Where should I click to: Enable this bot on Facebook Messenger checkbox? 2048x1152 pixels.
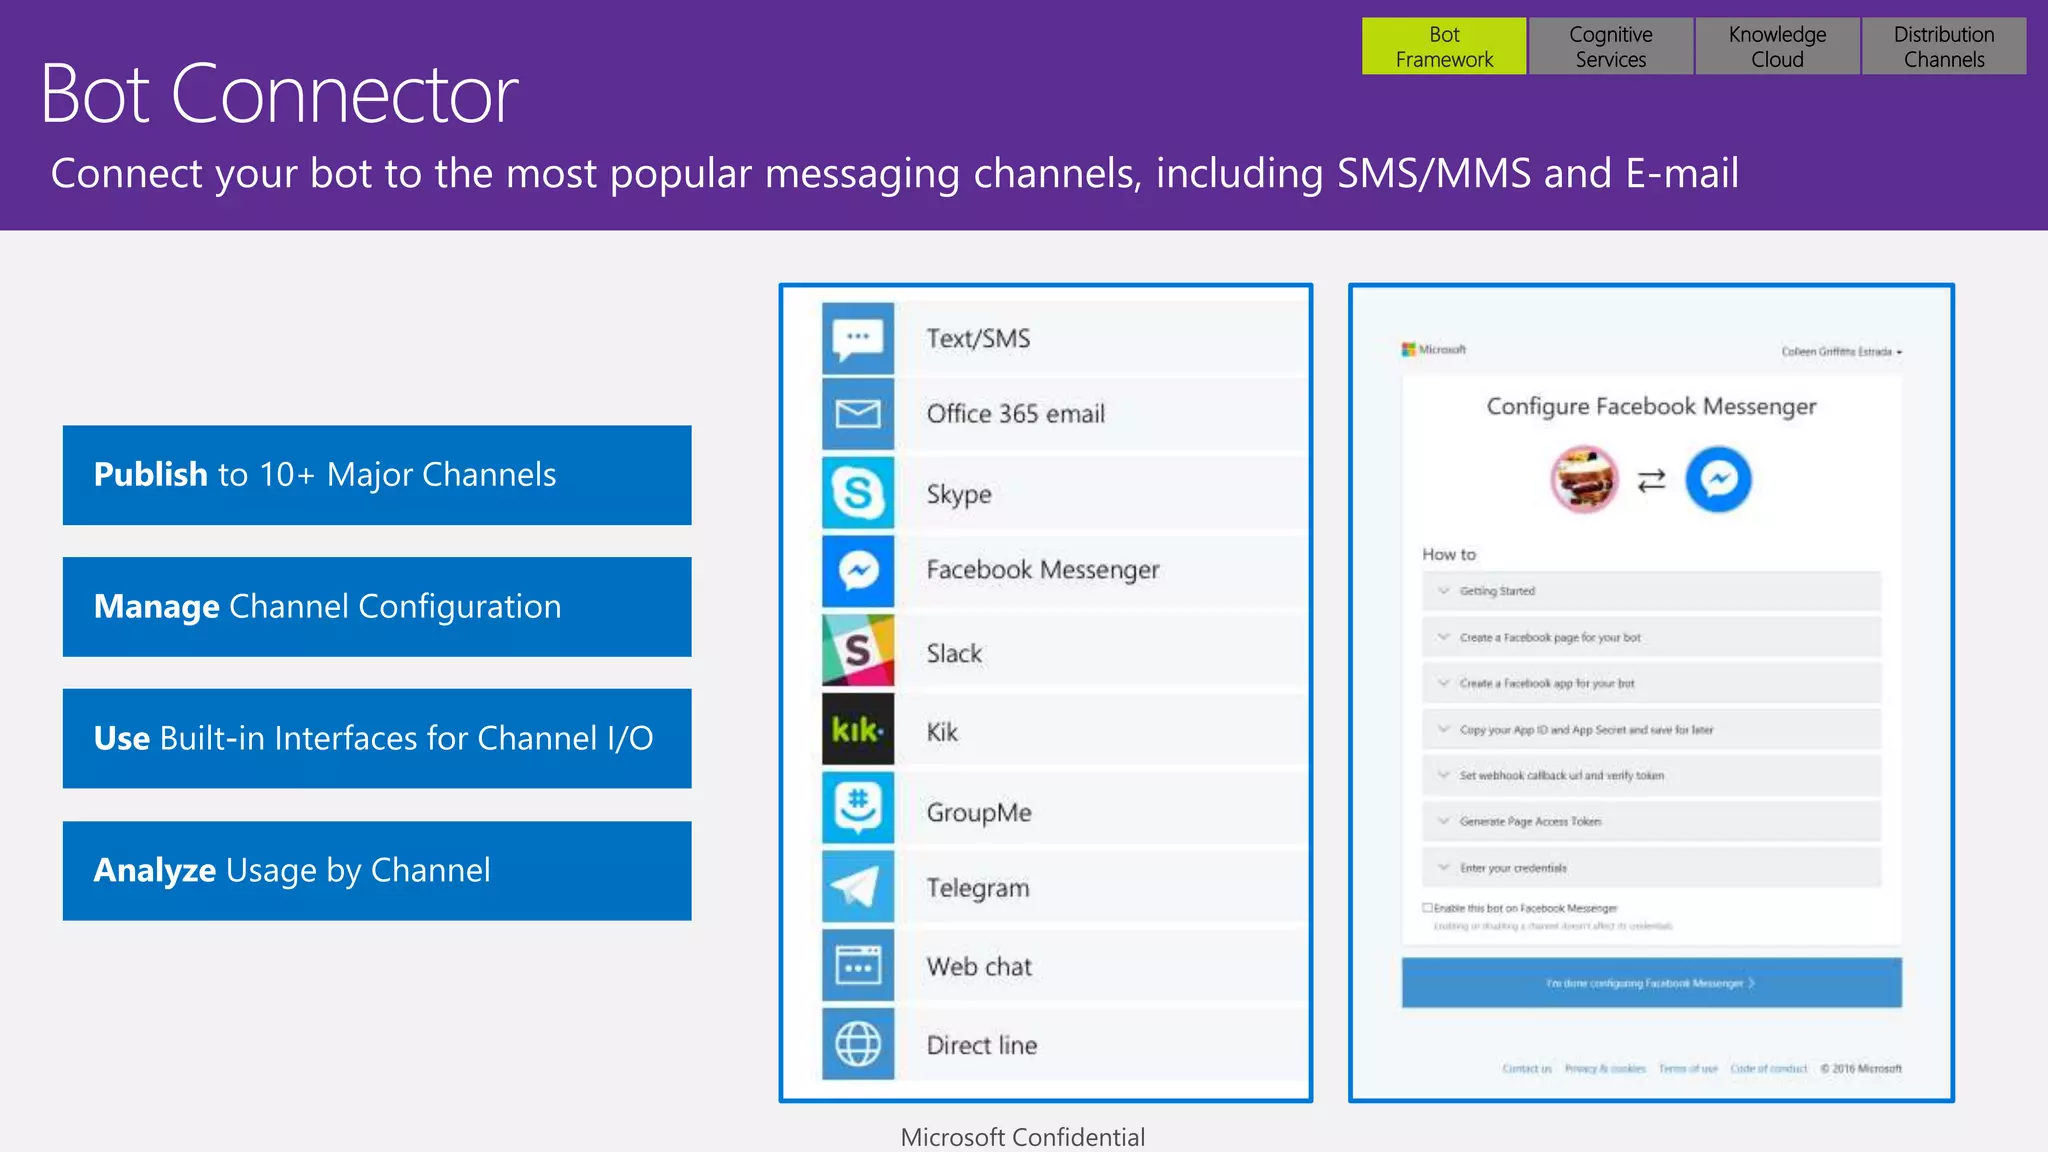(x=1428, y=908)
